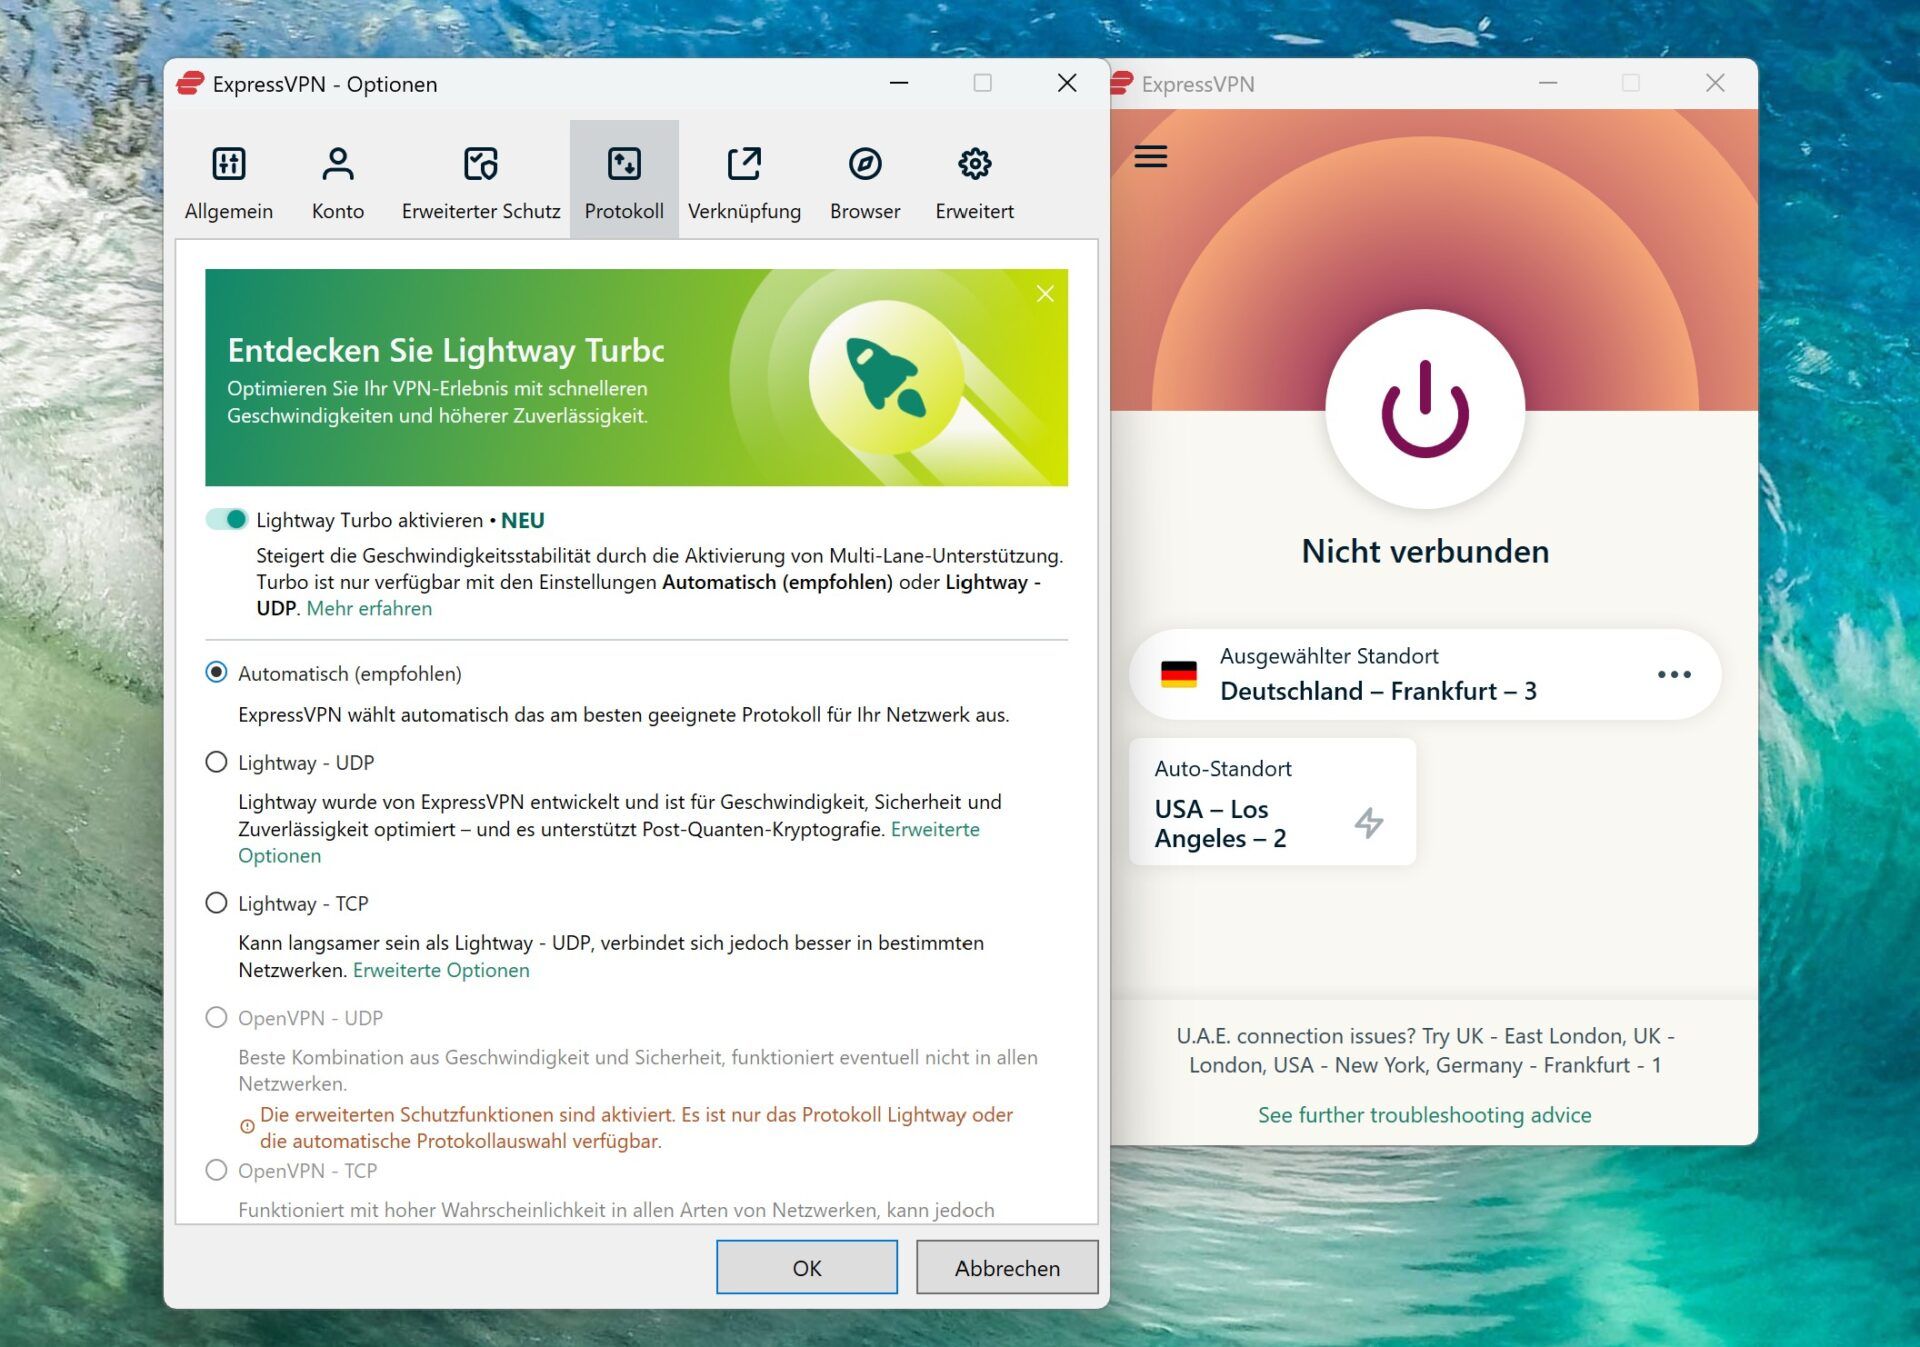This screenshot has height=1347, width=1920.
Task: Confirm options with OK button
Action: point(807,1267)
